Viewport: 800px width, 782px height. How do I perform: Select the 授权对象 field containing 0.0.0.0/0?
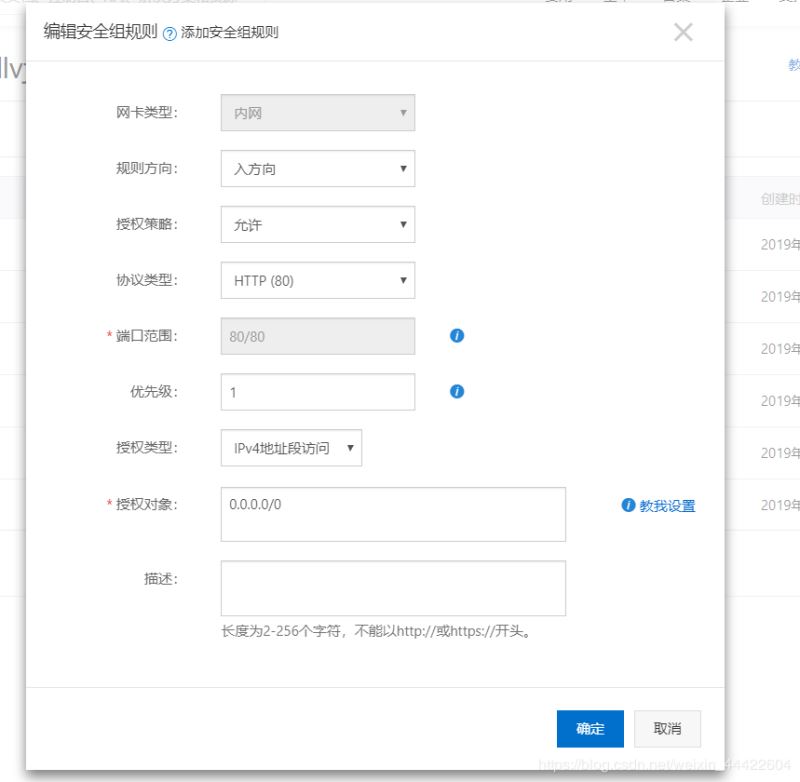click(x=393, y=513)
